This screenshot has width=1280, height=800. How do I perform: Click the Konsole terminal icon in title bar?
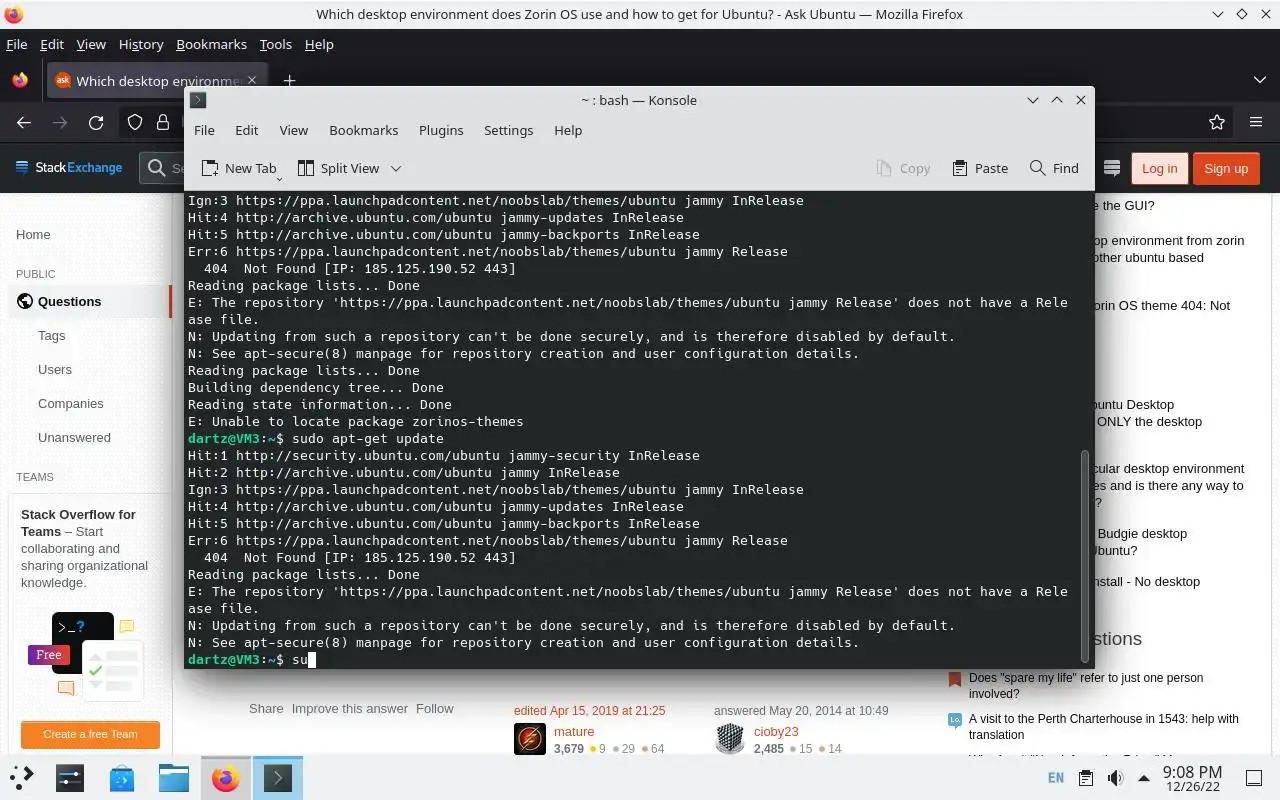click(198, 100)
